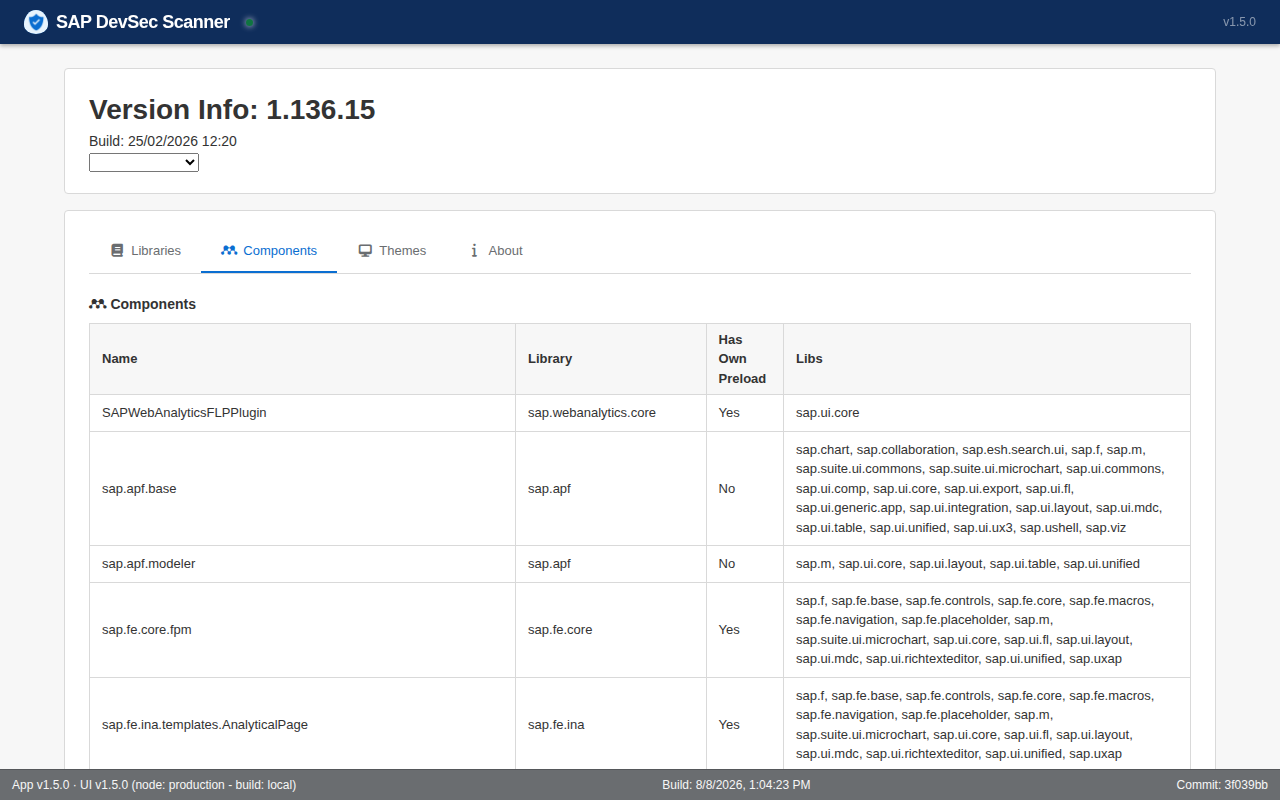Click the "Build: 25/02/2026 12:20" text
The width and height of the screenshot is (1280, 800).
coord(163,141)
